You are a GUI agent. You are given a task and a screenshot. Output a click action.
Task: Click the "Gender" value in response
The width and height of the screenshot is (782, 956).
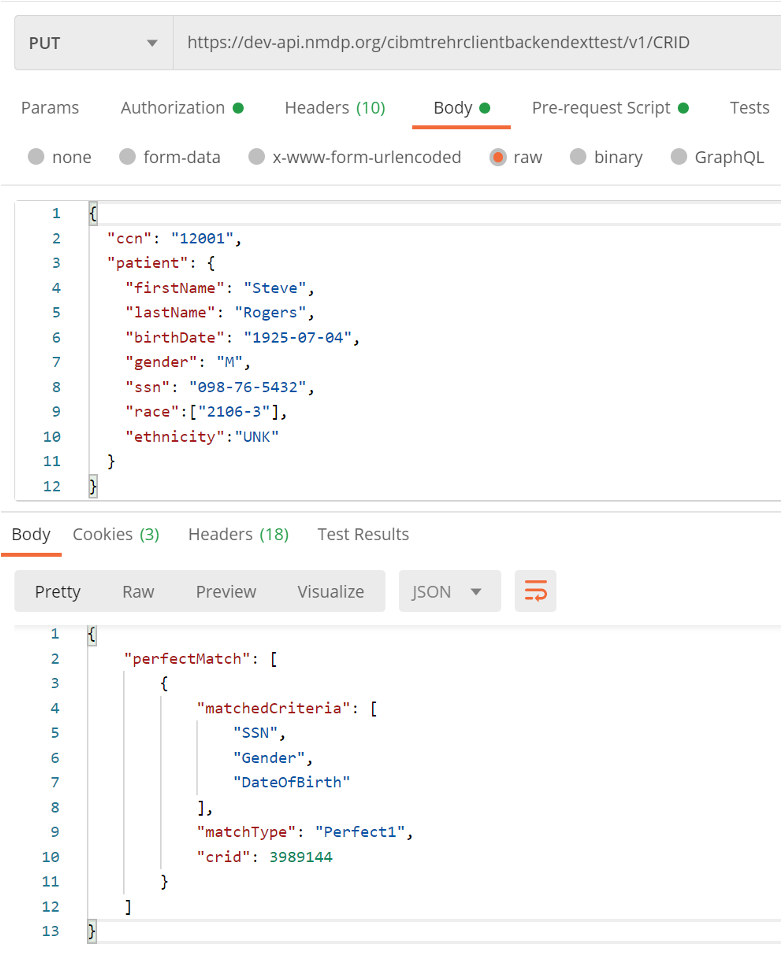(x=269, y=758)
